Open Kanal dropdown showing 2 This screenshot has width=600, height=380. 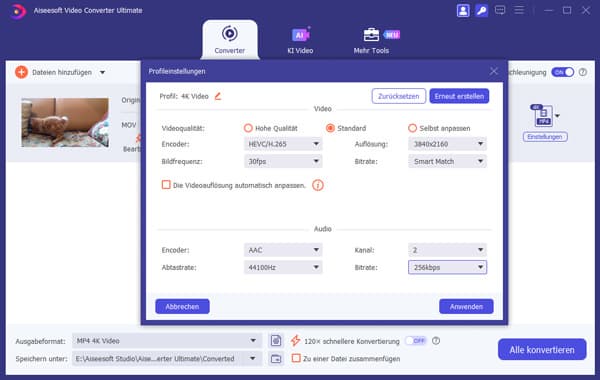tap(447, 250)
